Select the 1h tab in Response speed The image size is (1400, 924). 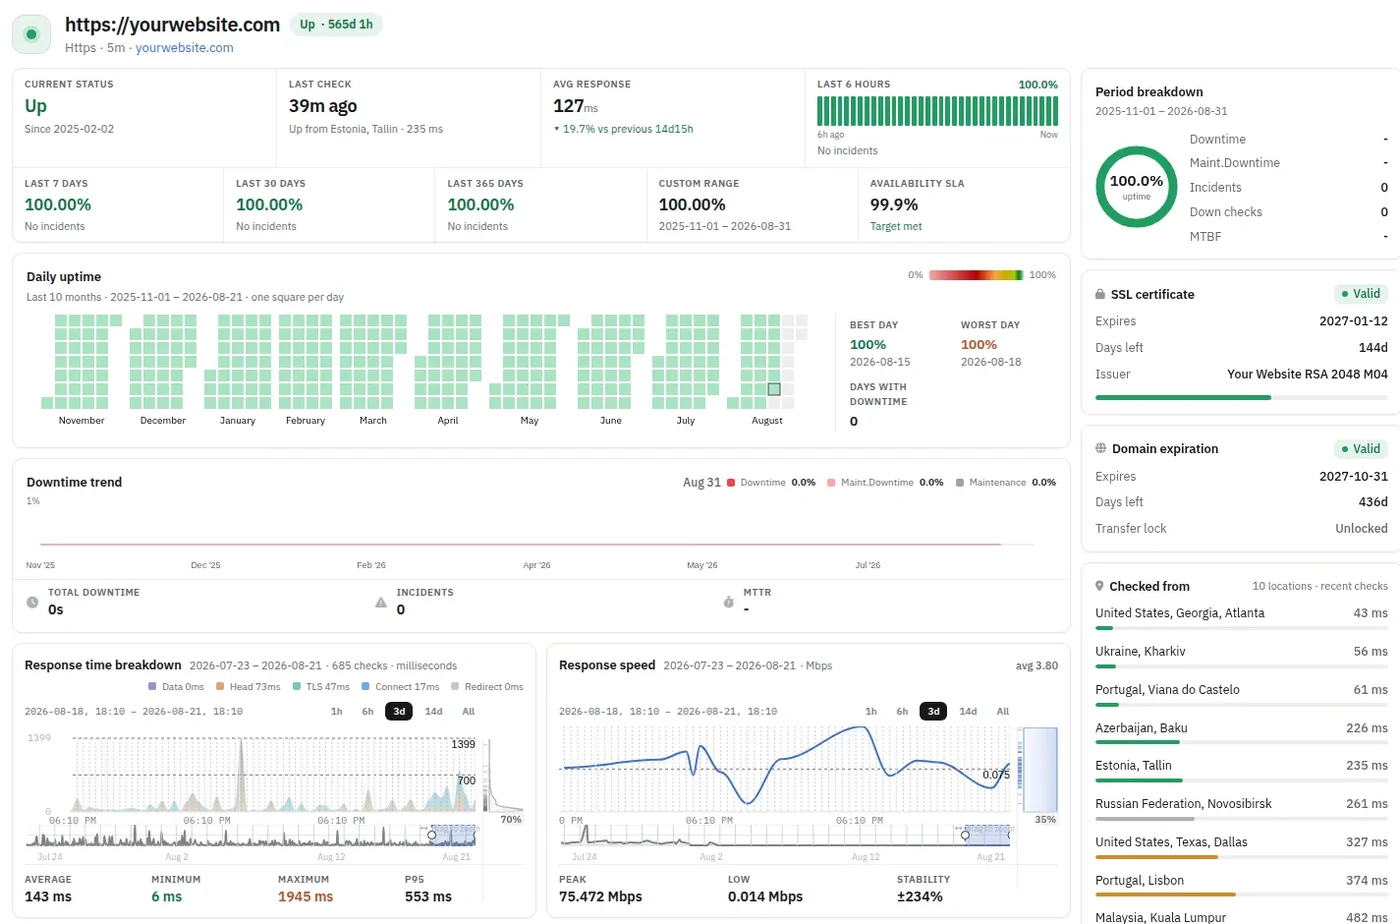pyautogui.click(x=871, y=711)
